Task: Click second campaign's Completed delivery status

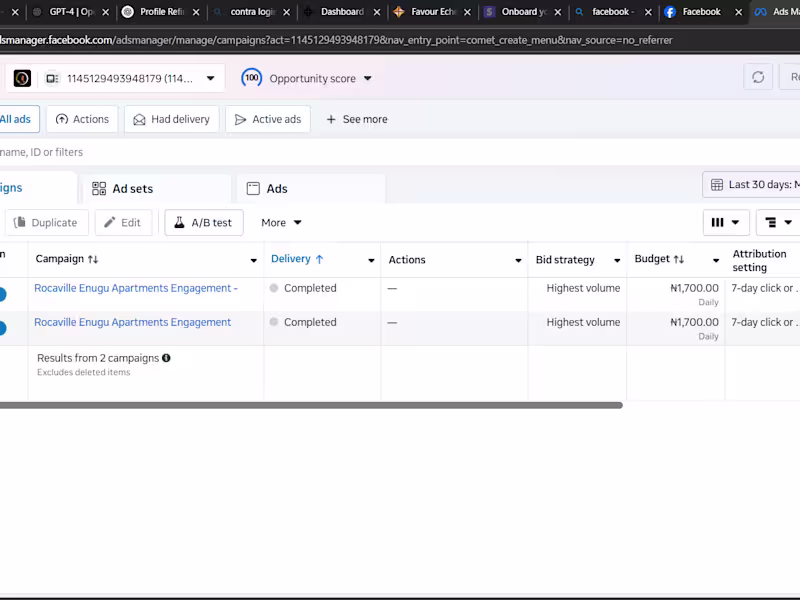Action: [310, 322]
